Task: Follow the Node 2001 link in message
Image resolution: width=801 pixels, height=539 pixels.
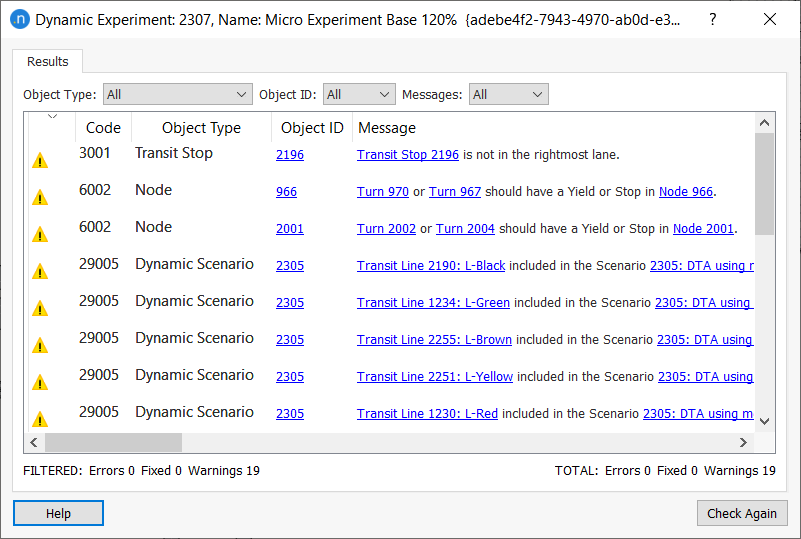Action: (x=703, y=229)
